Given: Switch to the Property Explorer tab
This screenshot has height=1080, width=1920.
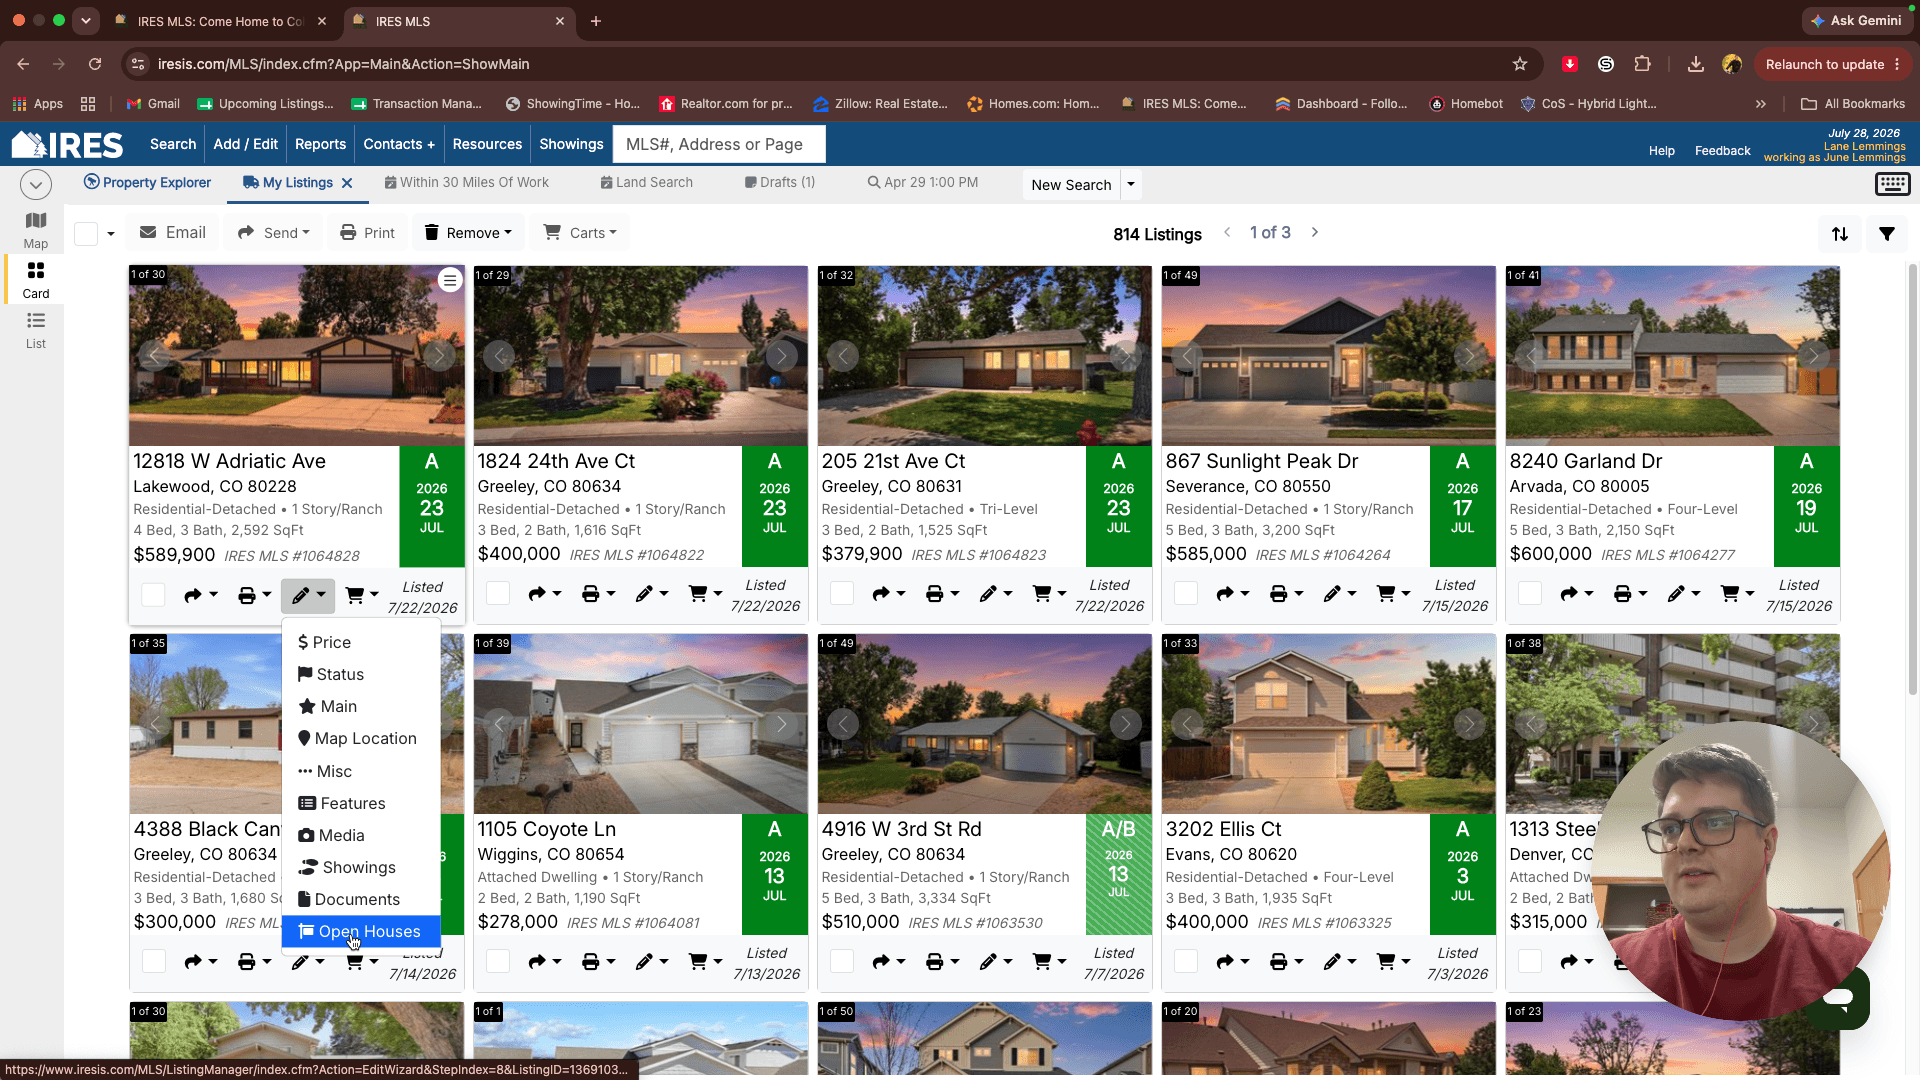Looking at the screenshot, I should coord(147,182).
